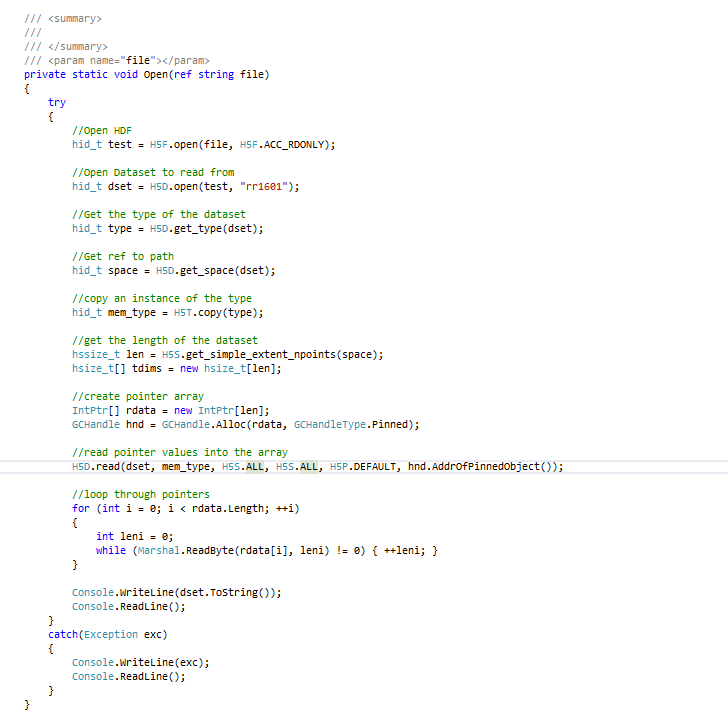Image resolution: width=728 pixels, height=712 pixels.
Task: Click the highlighted 'H5D.read(dset, mem_type' line
Action: point(318,466)
